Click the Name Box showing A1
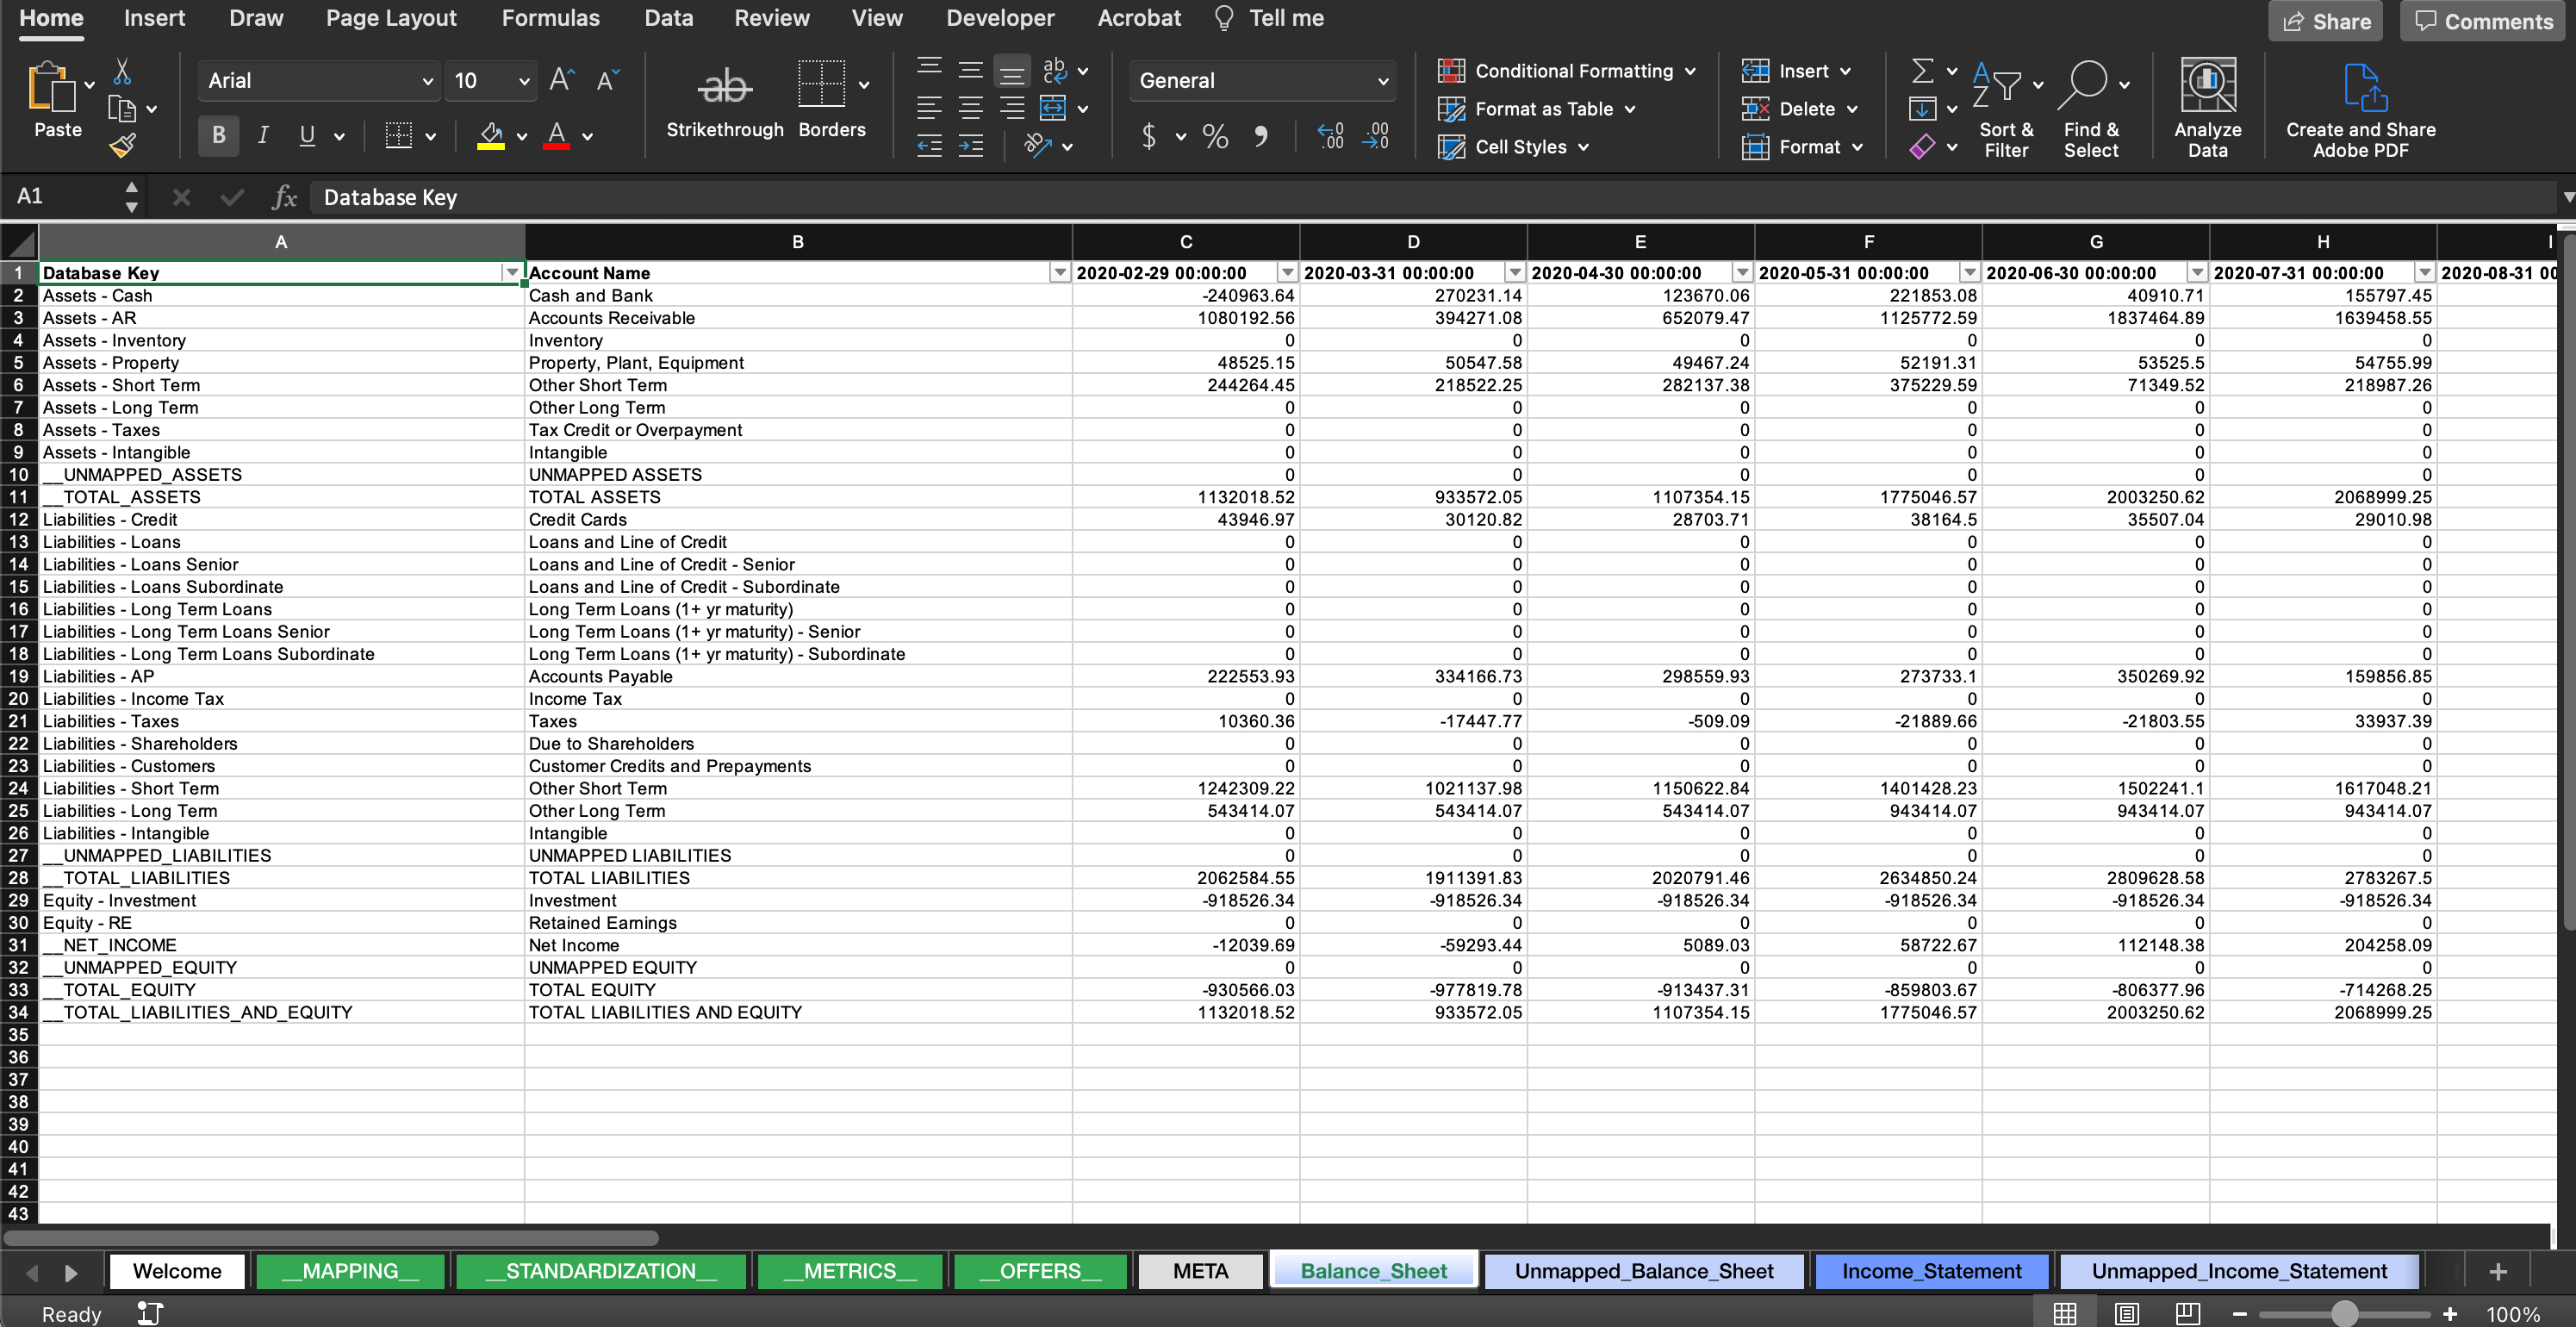The height and width of the screenshot is (1327, 2576). (x=62, y=196)
